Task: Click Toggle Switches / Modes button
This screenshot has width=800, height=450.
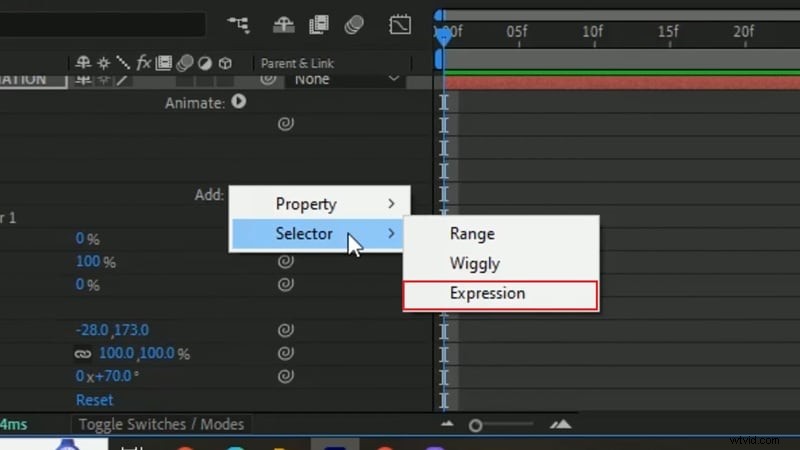Action: 161,424
